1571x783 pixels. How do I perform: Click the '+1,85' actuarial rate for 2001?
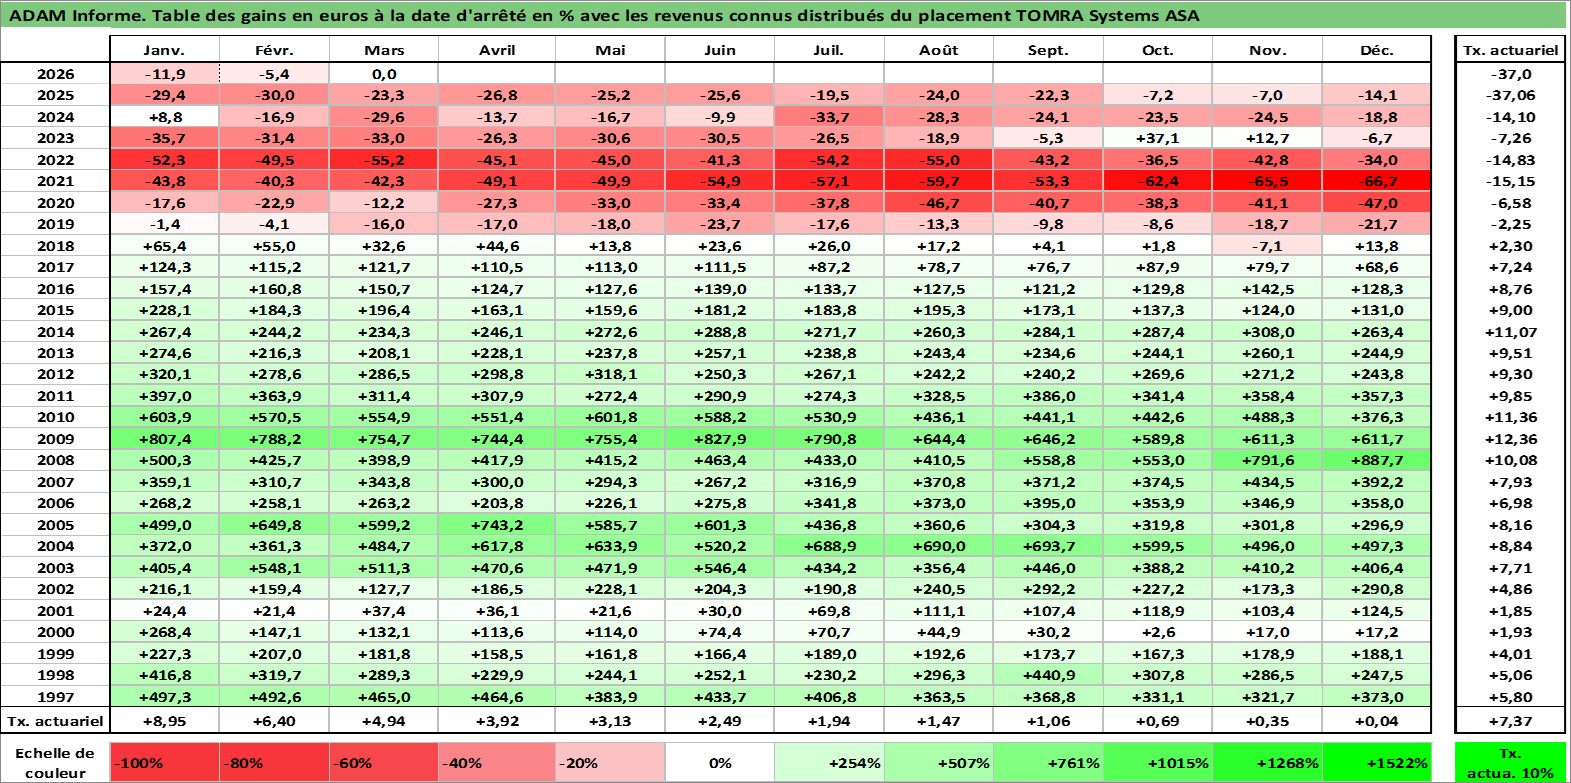point(1510,611)
